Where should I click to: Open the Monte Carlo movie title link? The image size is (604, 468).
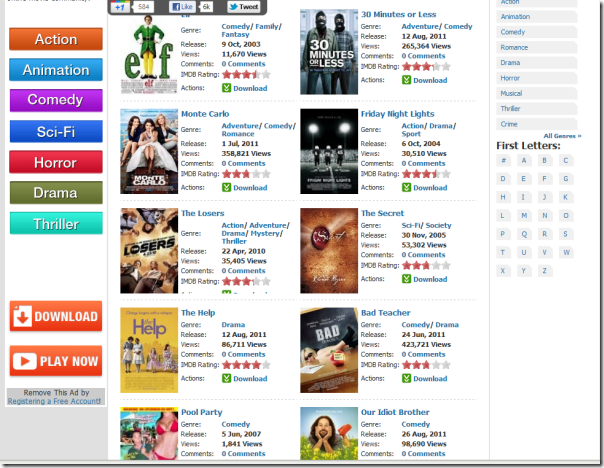point(205,114)
